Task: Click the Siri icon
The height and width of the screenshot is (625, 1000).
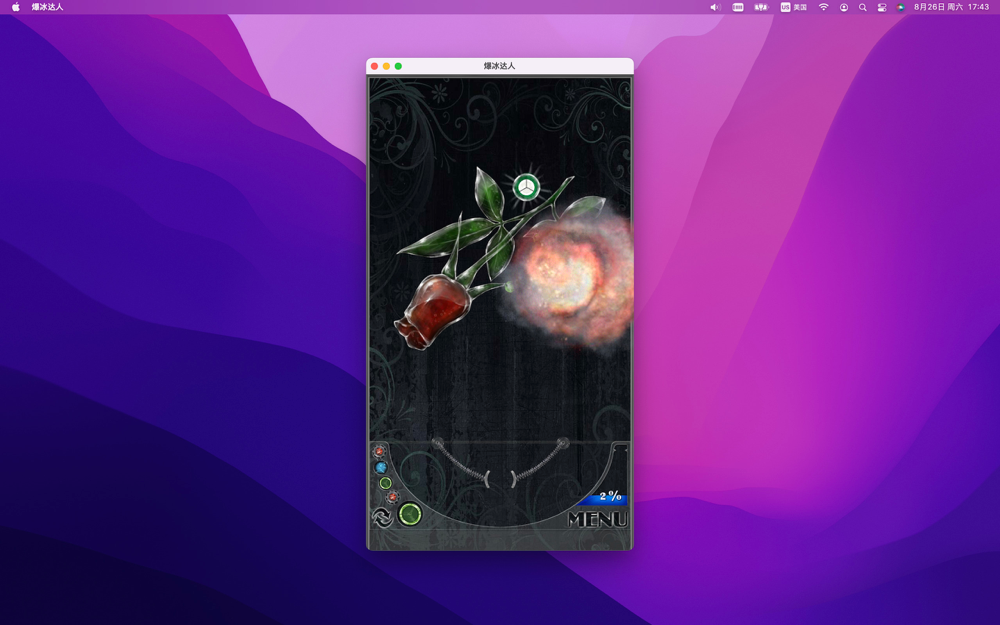Action: pyautogui.click(x=901, y=7)
